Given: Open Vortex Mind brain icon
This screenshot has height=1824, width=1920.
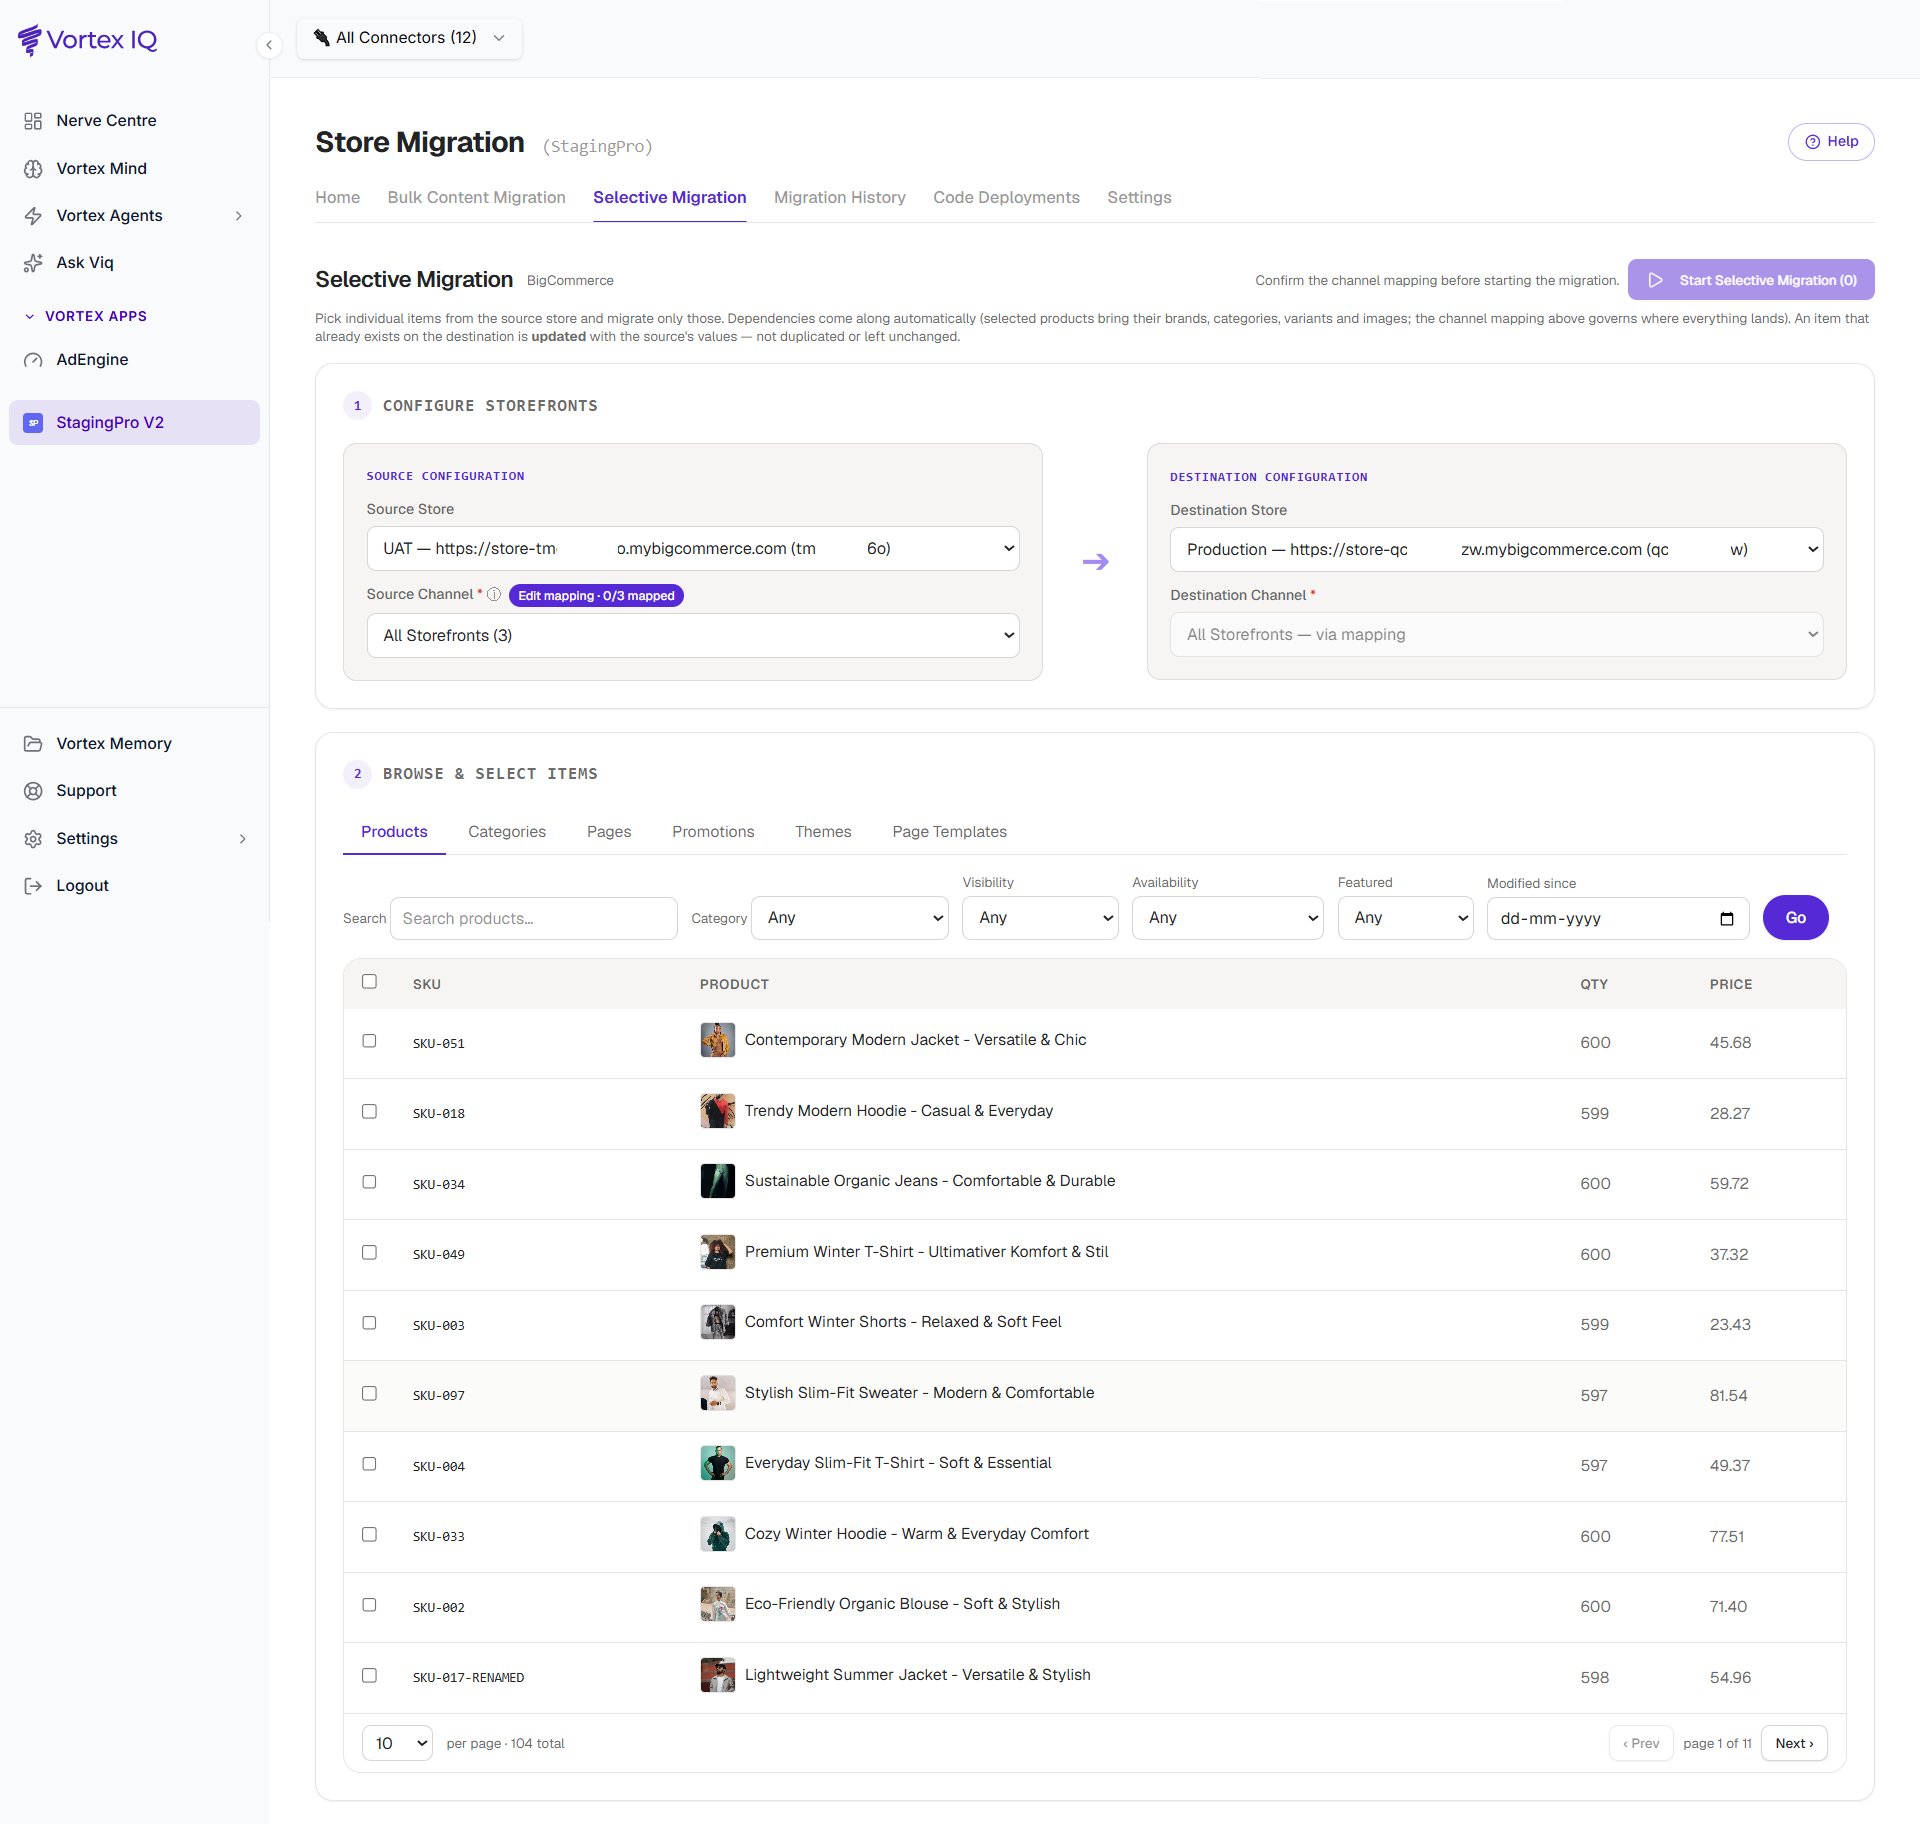Looking at the screenshot, I should (33, 169).
